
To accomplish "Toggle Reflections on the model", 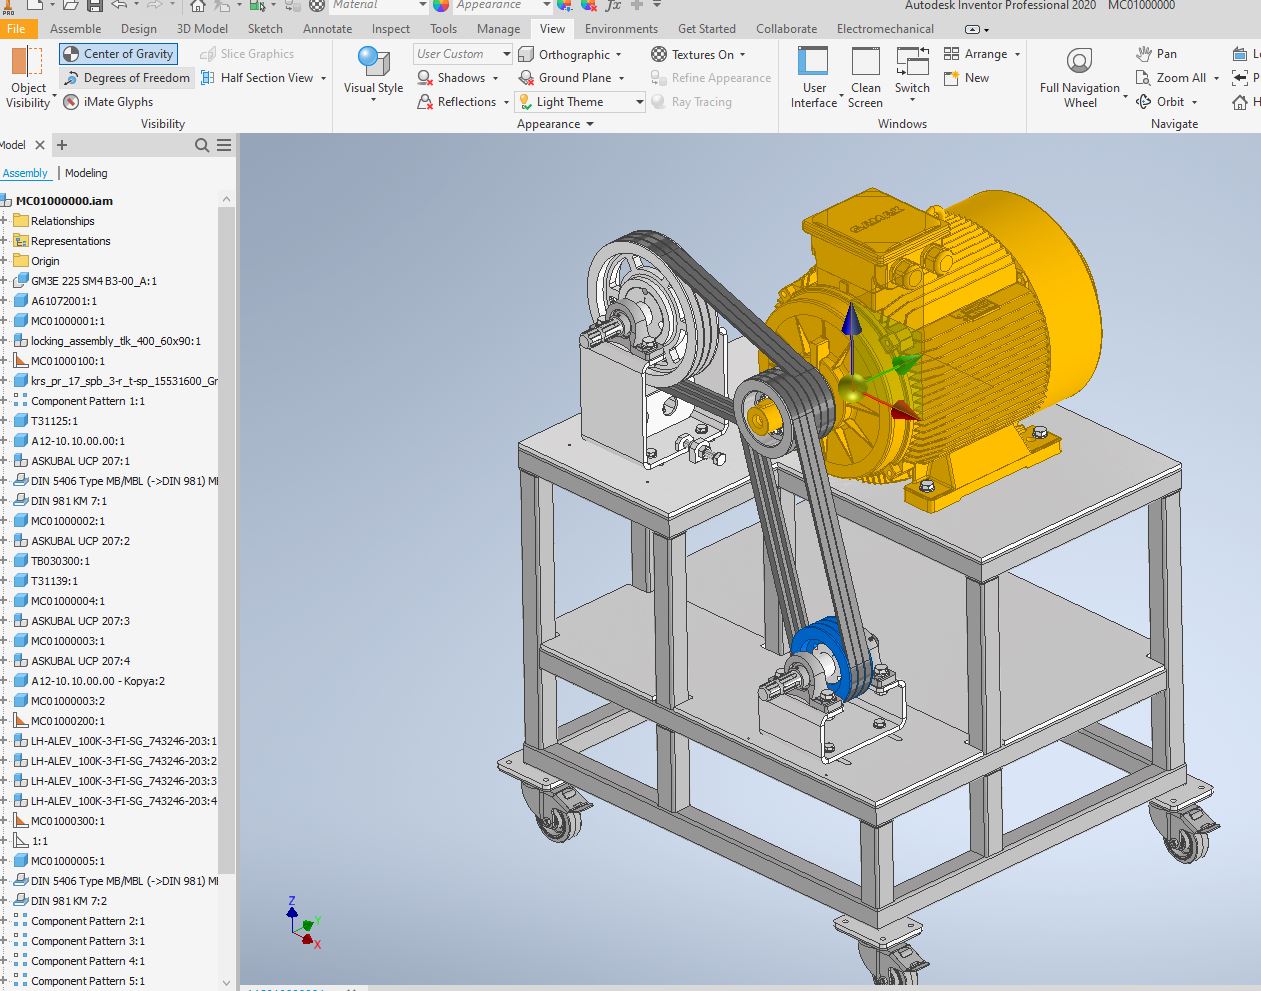I will [x=456, y=102].
